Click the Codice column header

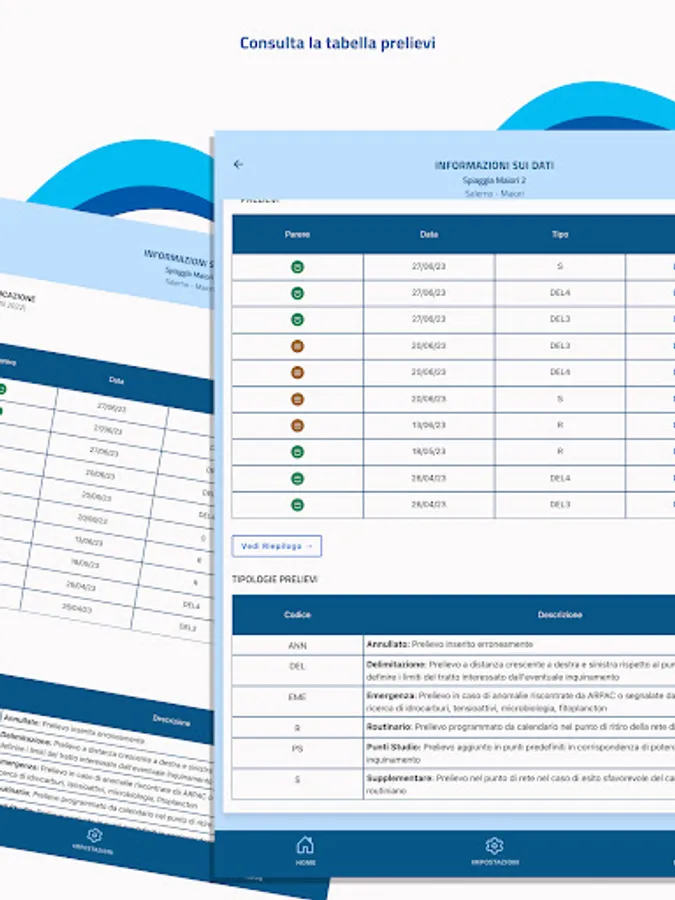coord(297,615)
